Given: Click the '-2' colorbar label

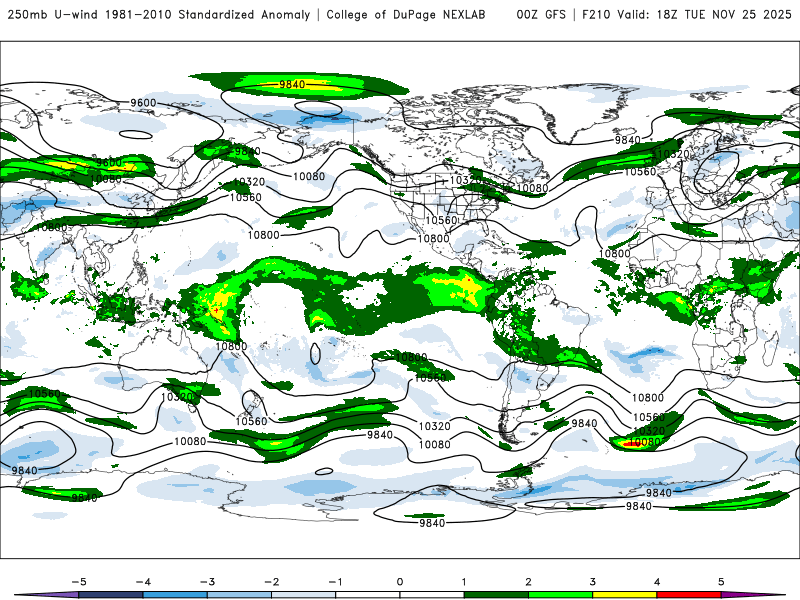Looking at the screenshot, I should click(x=271, y=582).
